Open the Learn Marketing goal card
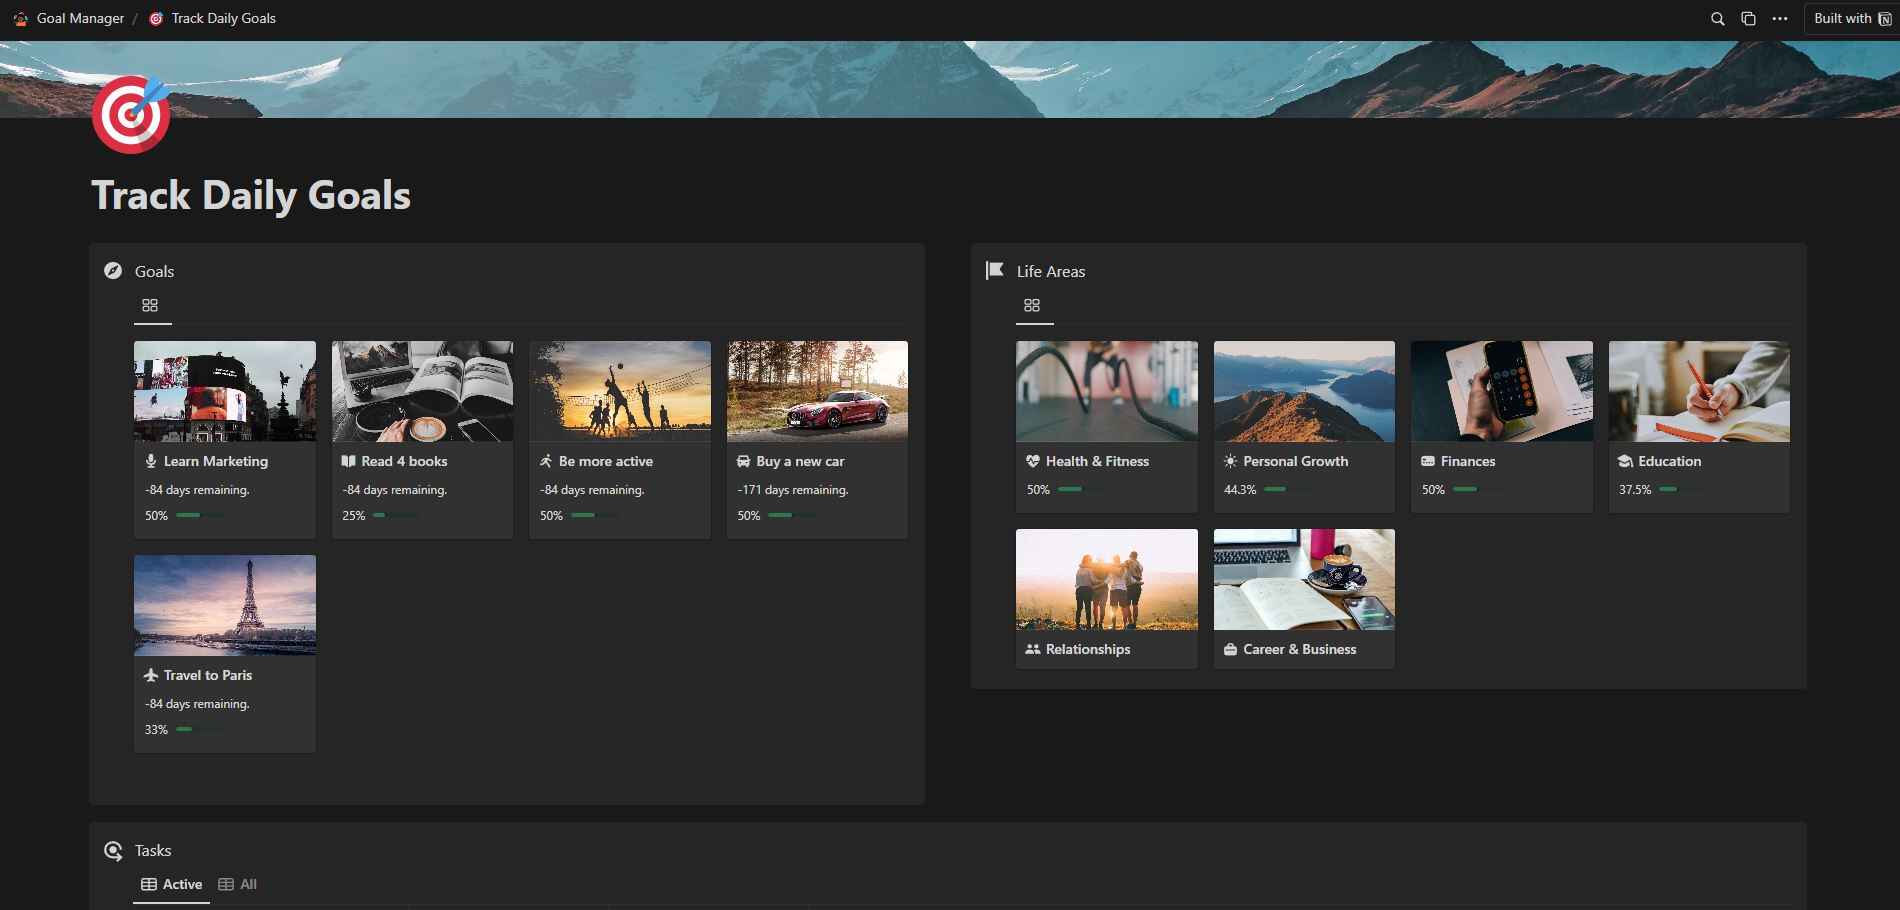The height and width of the screenshot is (910, 1900). tap(224, 440)
